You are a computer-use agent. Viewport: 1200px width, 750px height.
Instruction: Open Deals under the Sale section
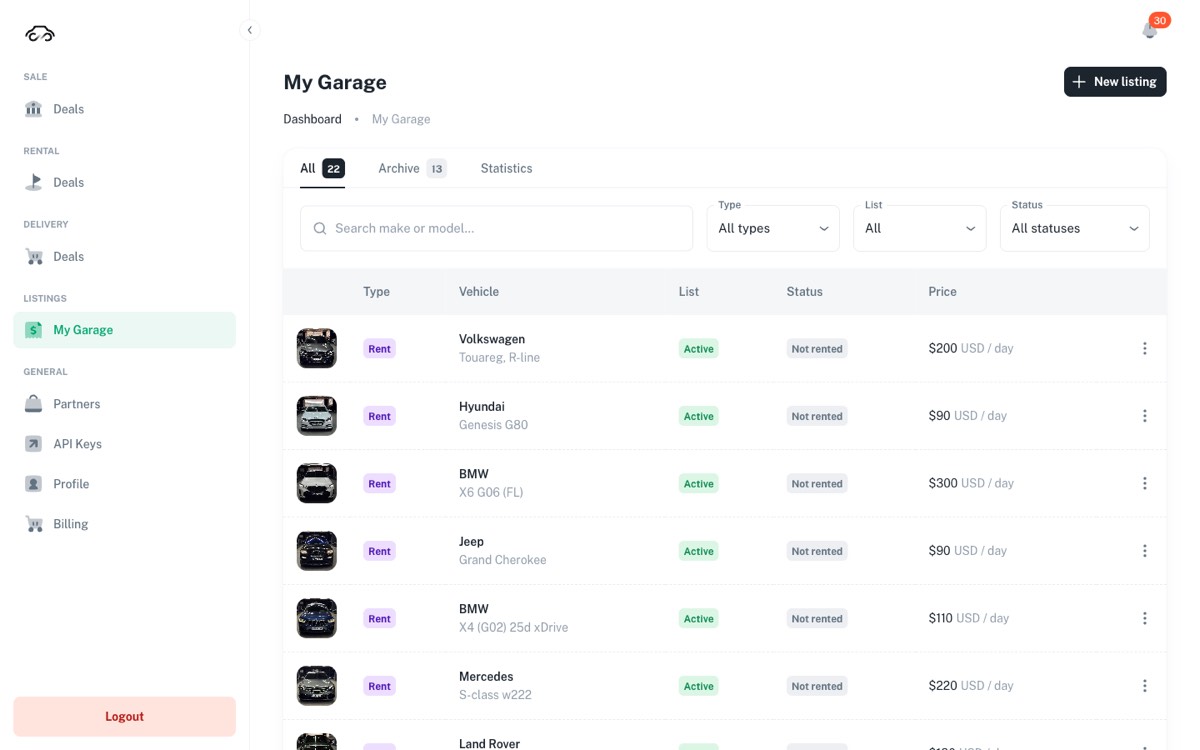(x=125, y=109)
